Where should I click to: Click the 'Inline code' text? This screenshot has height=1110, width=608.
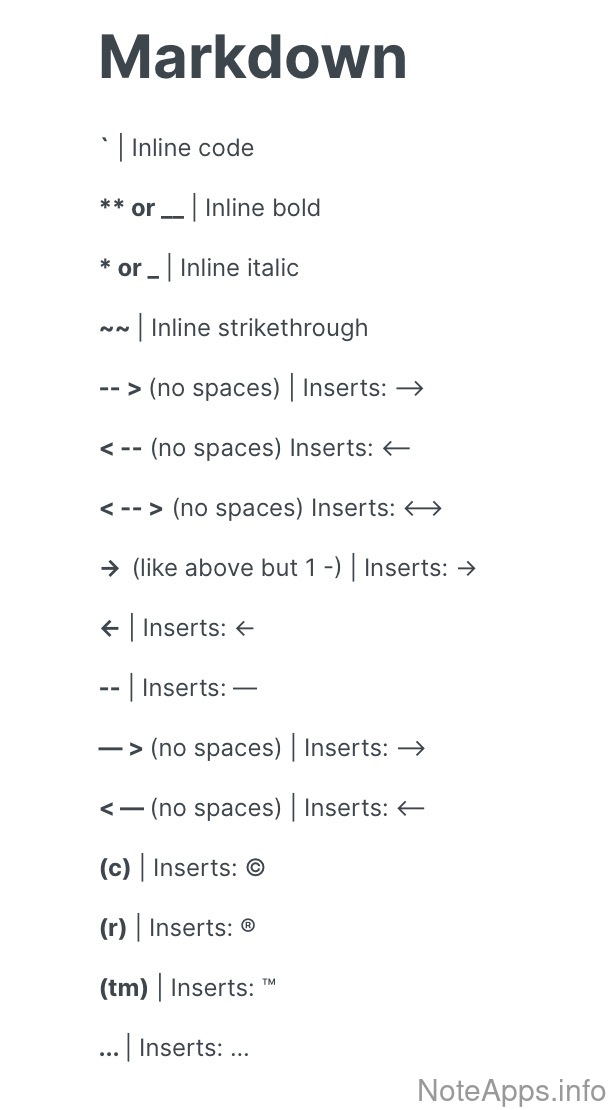point(193,148)
